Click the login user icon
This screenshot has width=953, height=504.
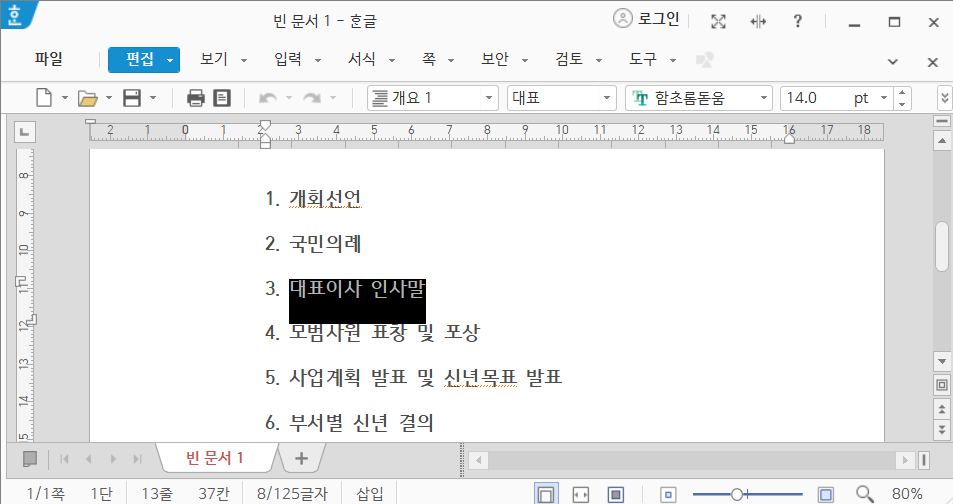coord(622,19)
